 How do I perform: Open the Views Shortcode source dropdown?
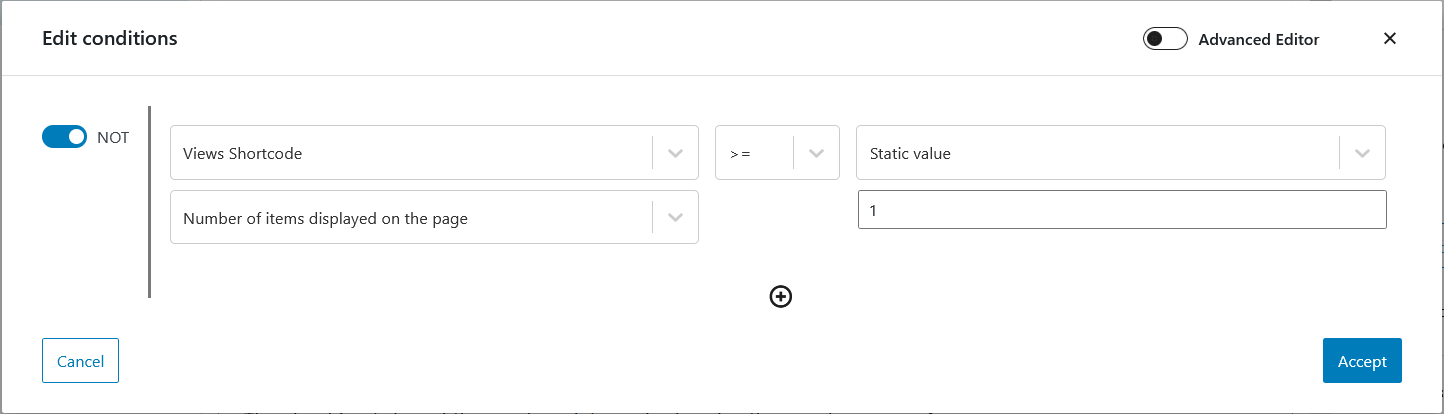point(434,153)
